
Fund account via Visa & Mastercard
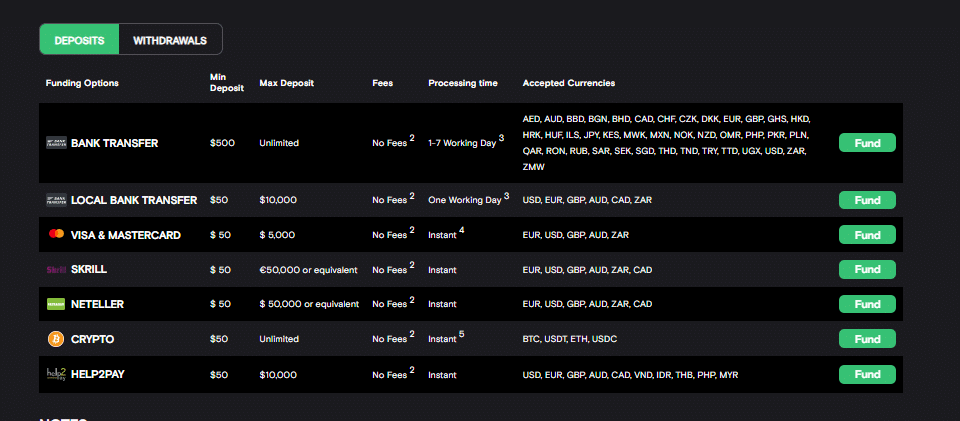point(867,234)
